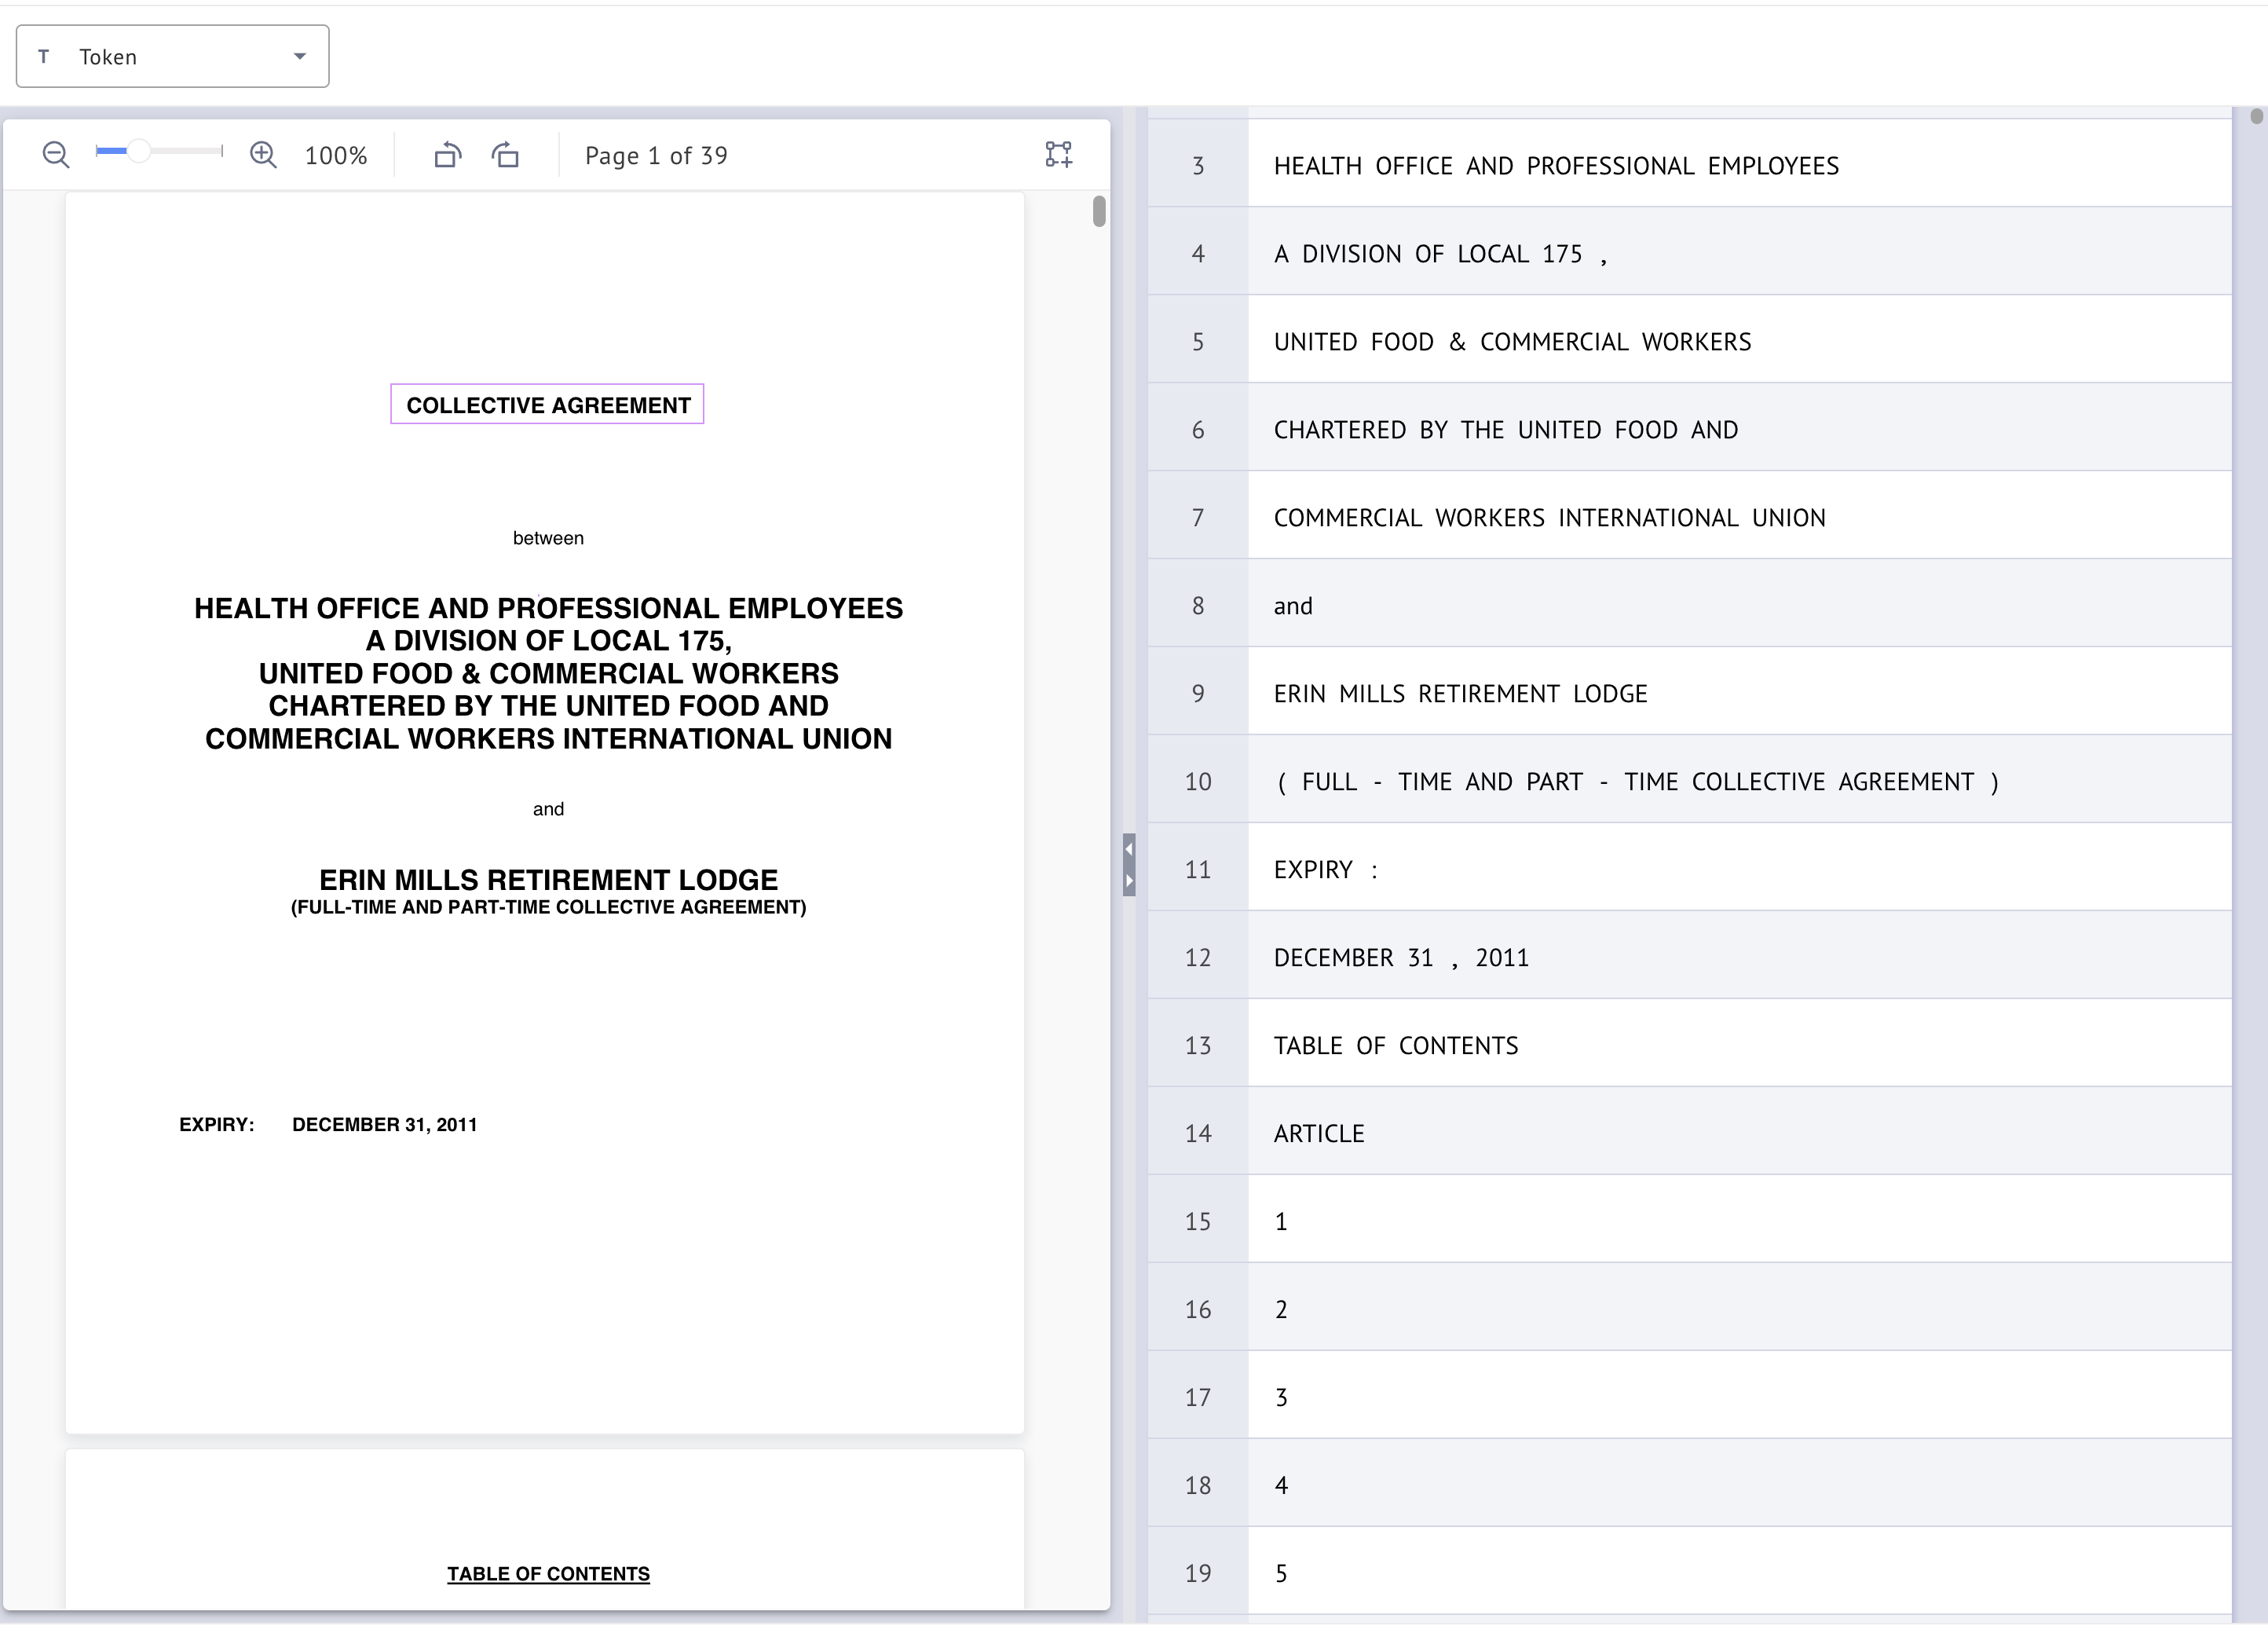
Task: Select line 5 UNITED FOOD & COMMERCIAL WORKERS
Action: coord(1689,340)
